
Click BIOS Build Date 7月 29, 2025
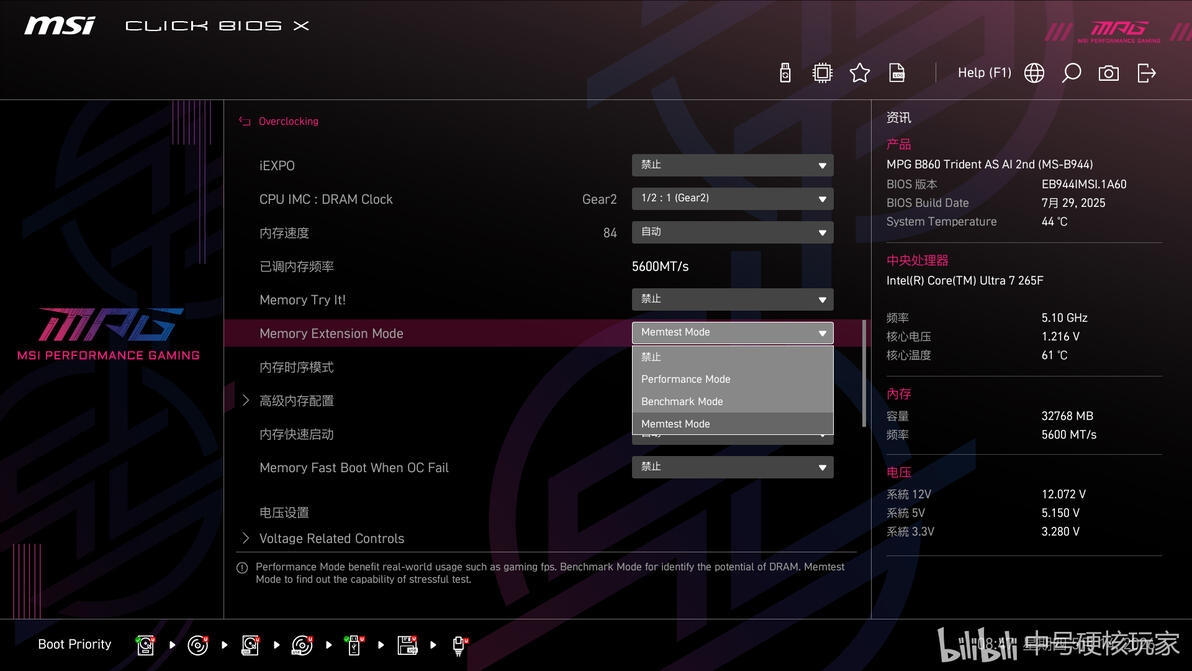coord(1073,203)
